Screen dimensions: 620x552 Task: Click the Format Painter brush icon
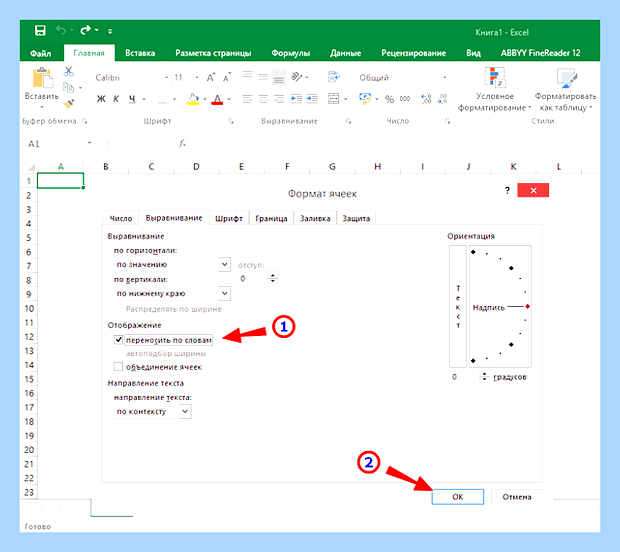click(69, 103)
